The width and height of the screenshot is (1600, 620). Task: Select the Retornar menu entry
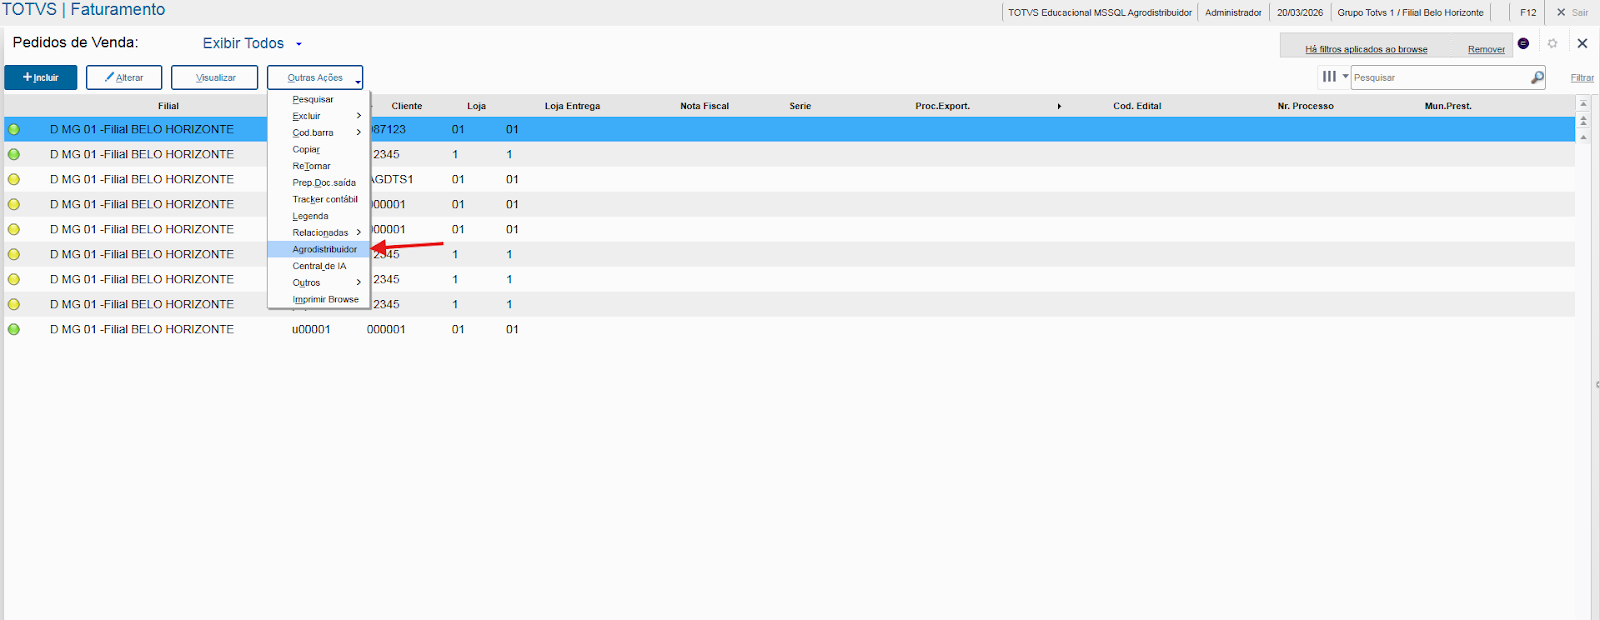pyautogui.click(x=311, y=166)
